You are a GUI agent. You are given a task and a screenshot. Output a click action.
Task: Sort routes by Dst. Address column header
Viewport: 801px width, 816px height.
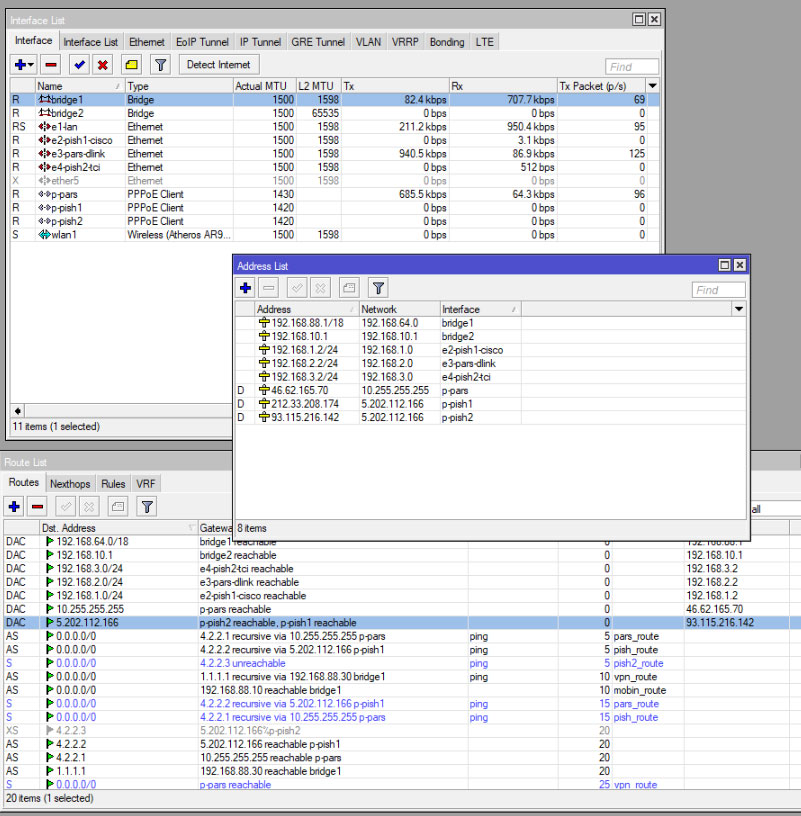119,528
